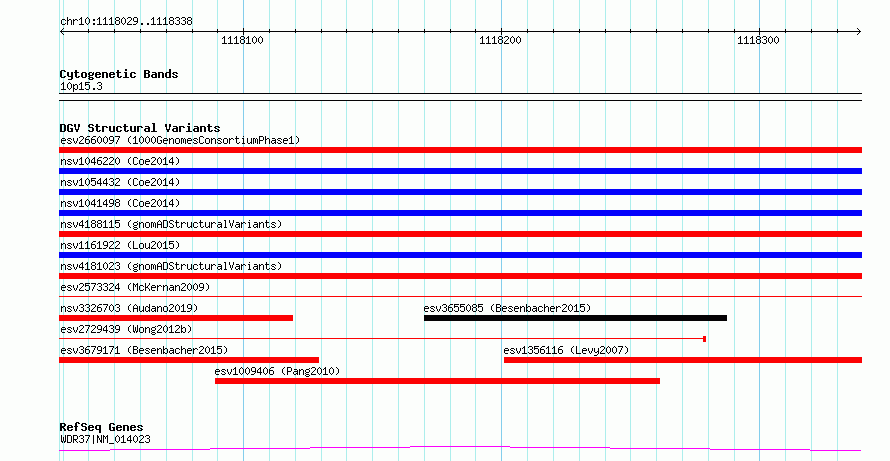
Task: Click the esv3655085 (Besenbacher2015) label
Action: click(x=507, y=308)
